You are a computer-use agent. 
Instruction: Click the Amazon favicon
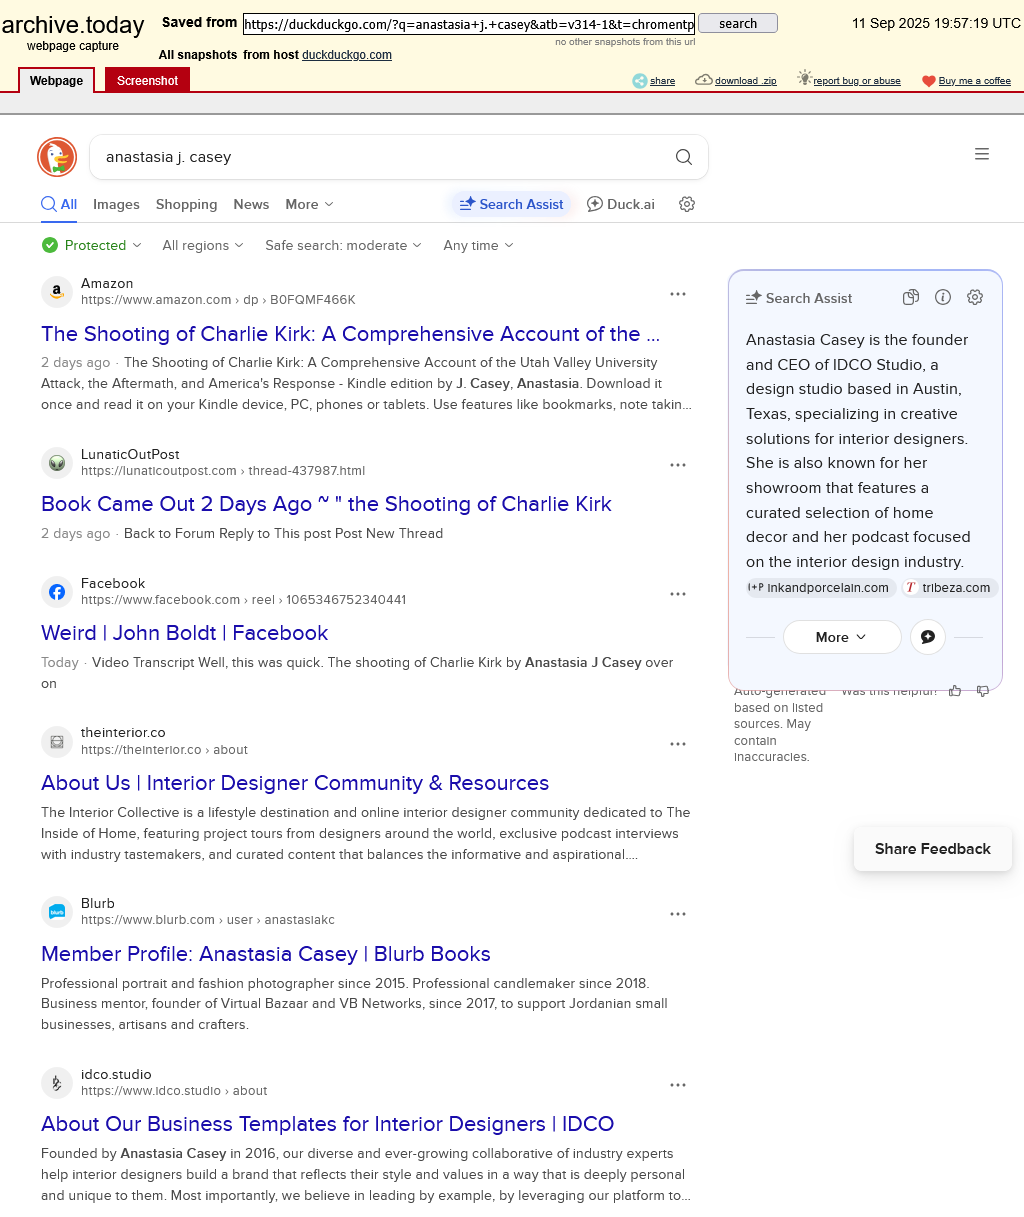pyautogui.click(x=57, y=292)
